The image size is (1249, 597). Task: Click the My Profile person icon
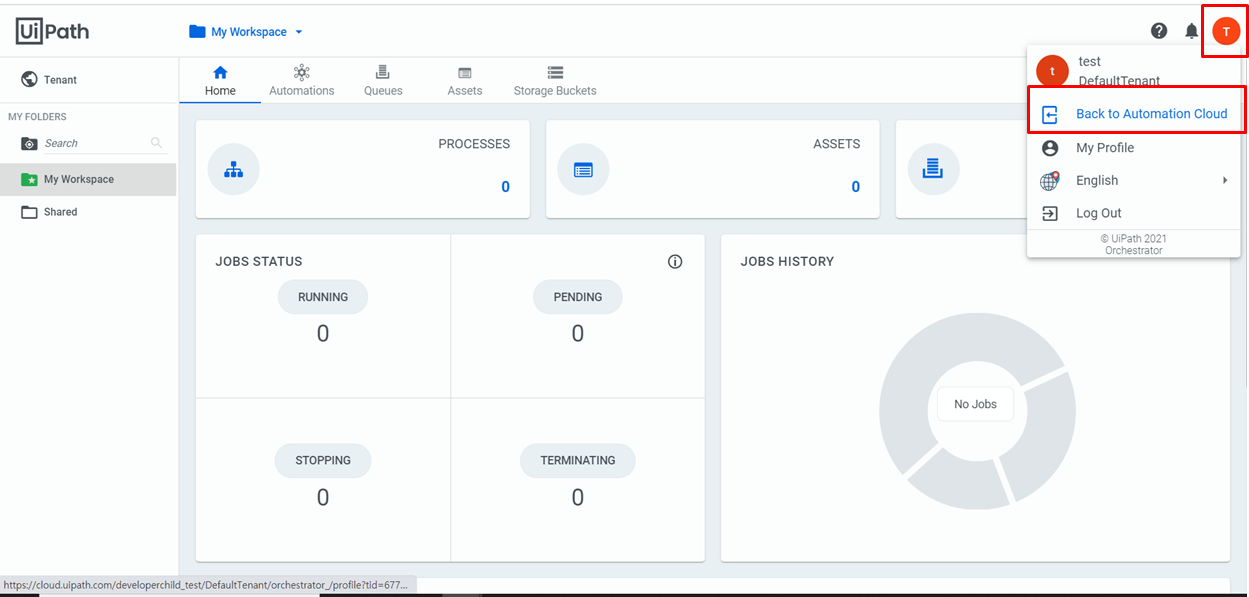pos(1050,148)
